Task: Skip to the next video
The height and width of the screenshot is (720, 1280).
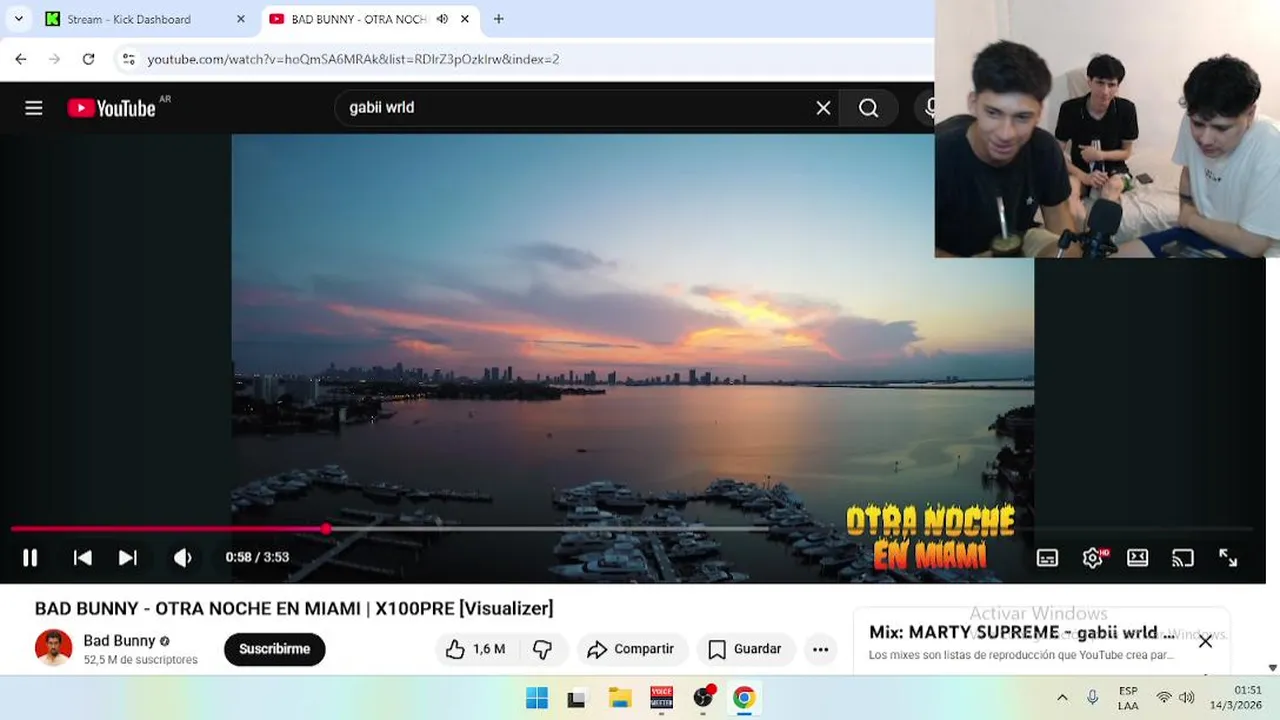Action: click(x=128, y=557)
